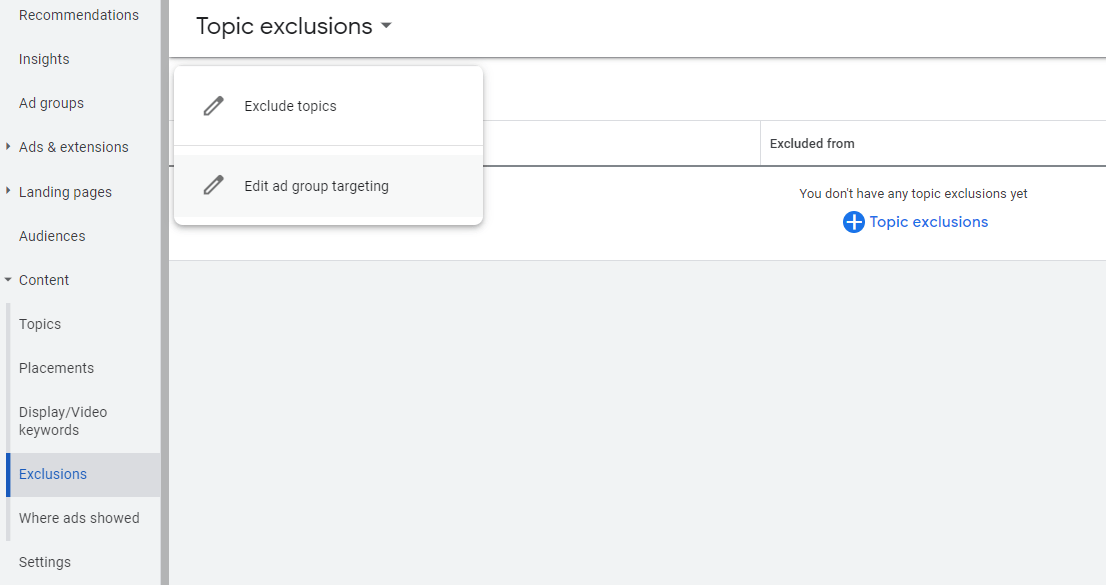Click Where ads showed
The image size is (1106, 585).
[x=79, y=517]
